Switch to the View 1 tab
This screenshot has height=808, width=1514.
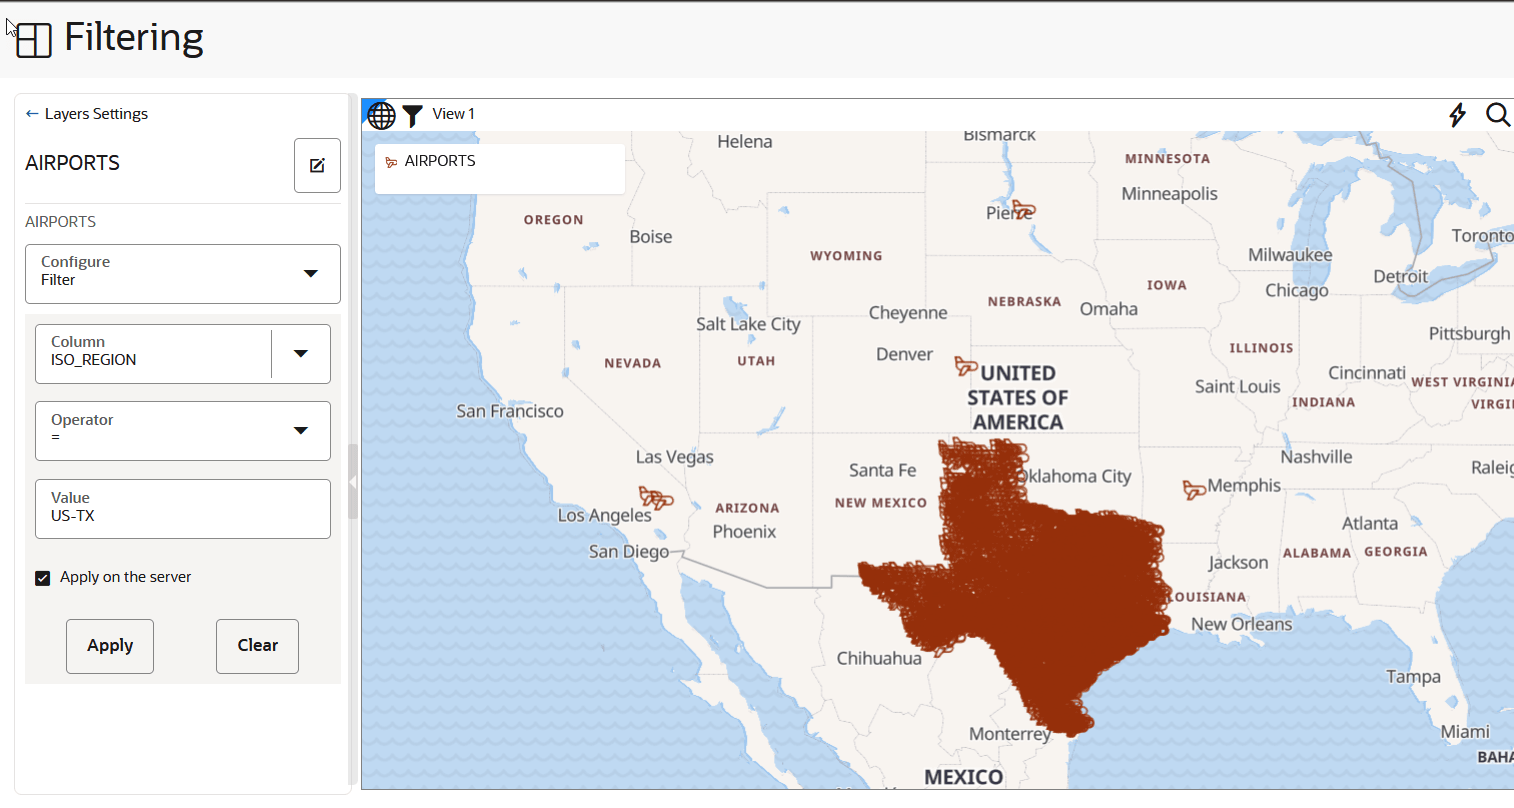pyautogui.click(x=452, y=113)
